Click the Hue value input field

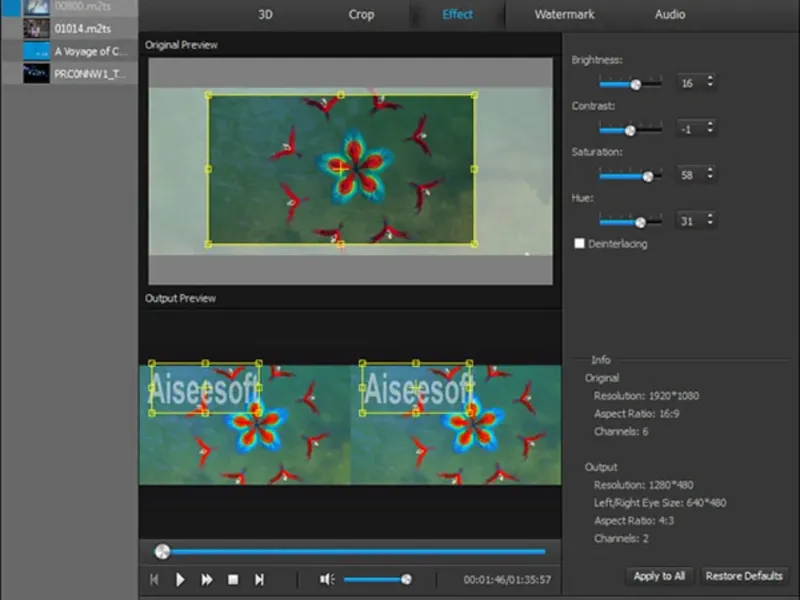click(690, 220)
